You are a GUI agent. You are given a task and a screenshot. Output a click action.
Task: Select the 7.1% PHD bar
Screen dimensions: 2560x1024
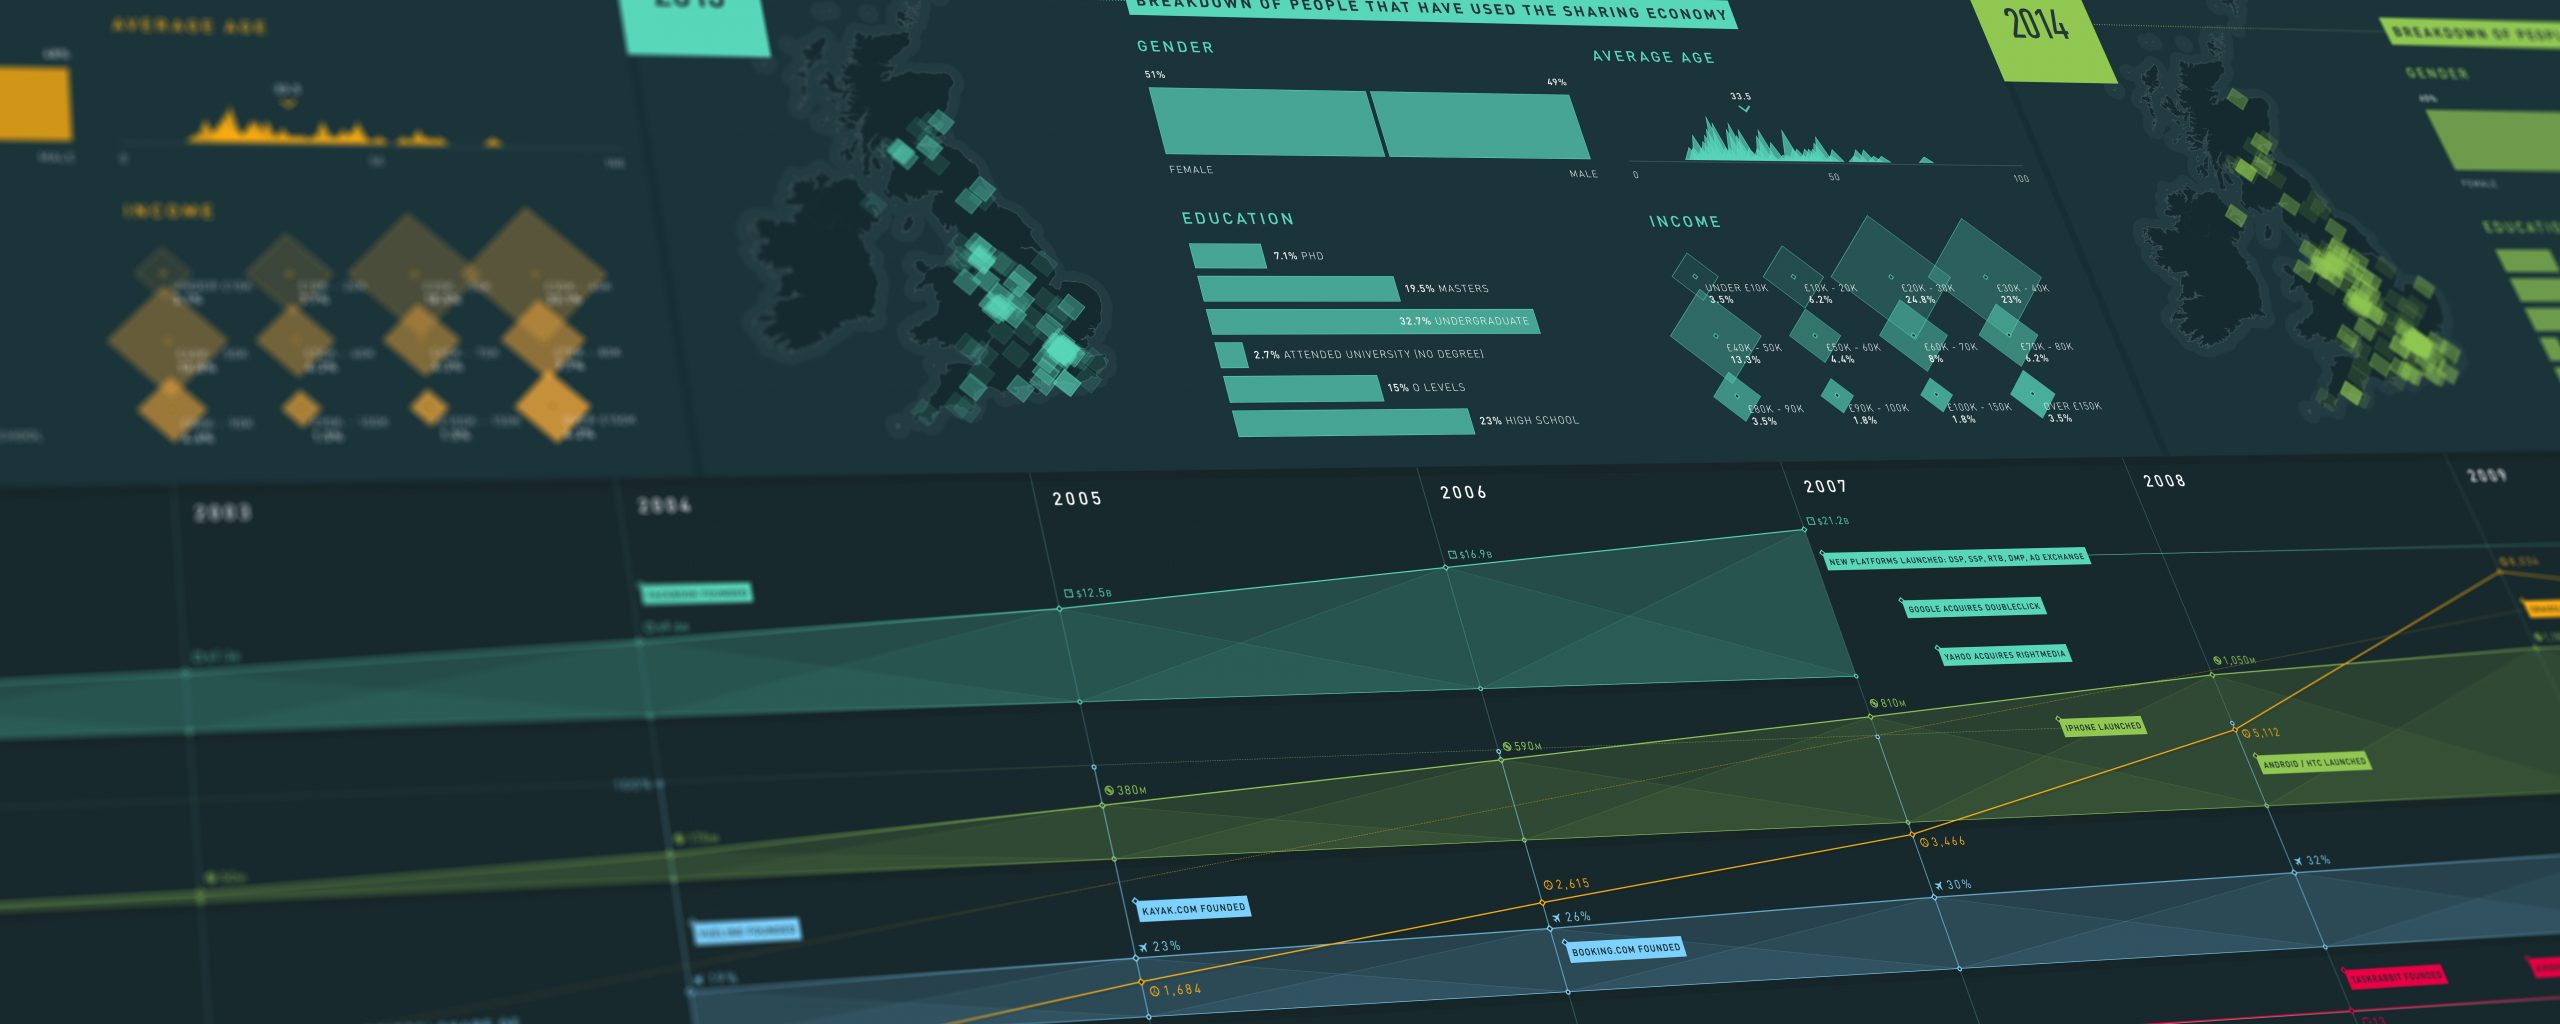(1228, 256)
